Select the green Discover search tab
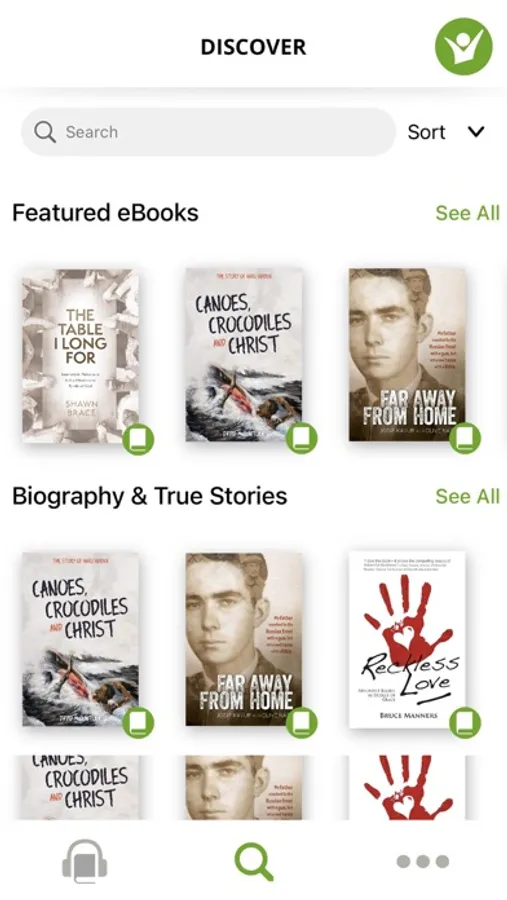 click(x=253, y=862)
